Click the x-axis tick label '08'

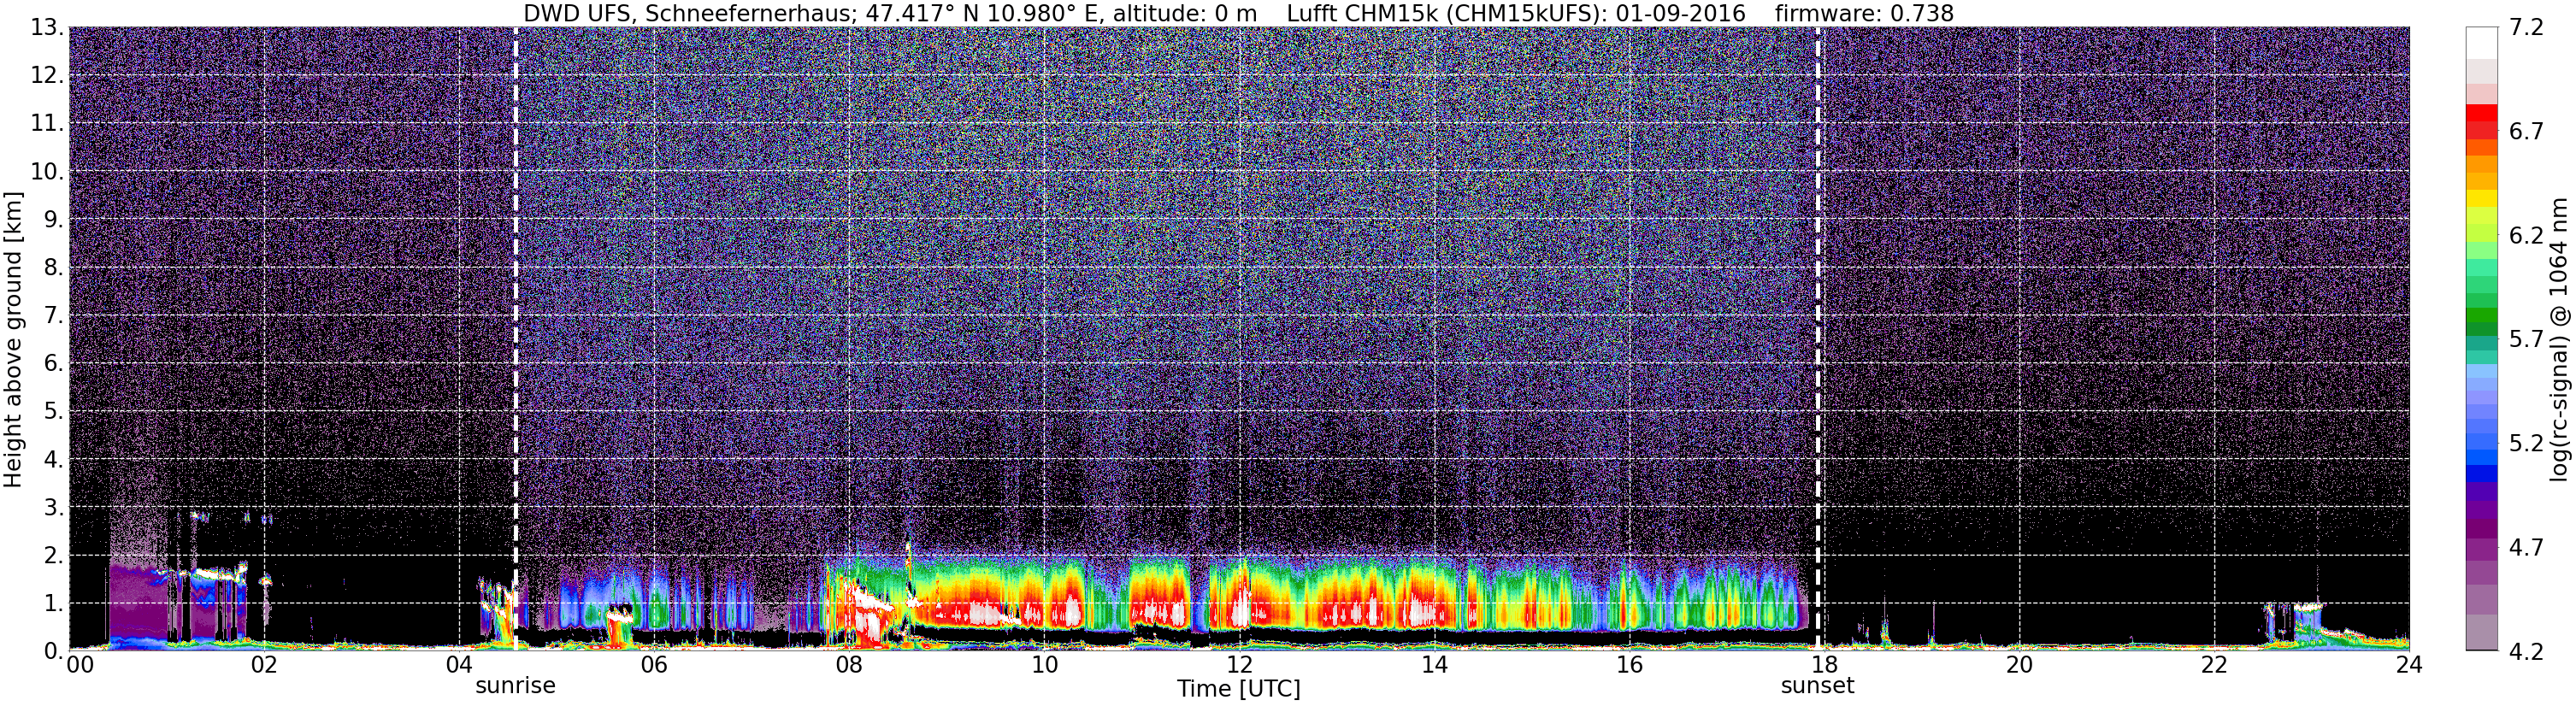point(849,665)
